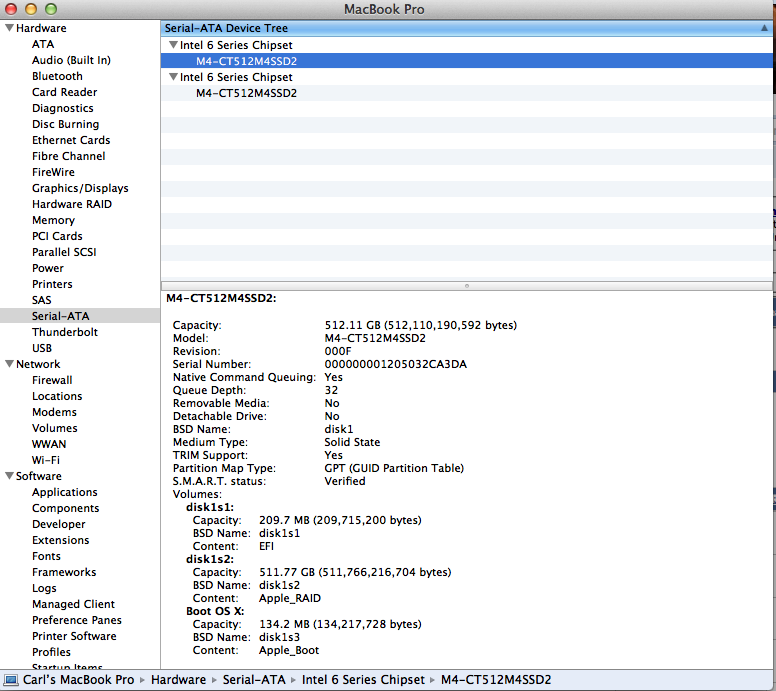Select WWAN under Network

[49, 444]
